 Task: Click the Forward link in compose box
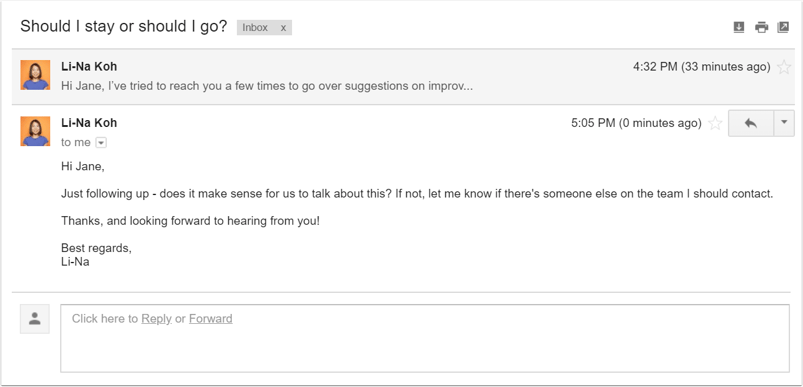click(210, 318)
